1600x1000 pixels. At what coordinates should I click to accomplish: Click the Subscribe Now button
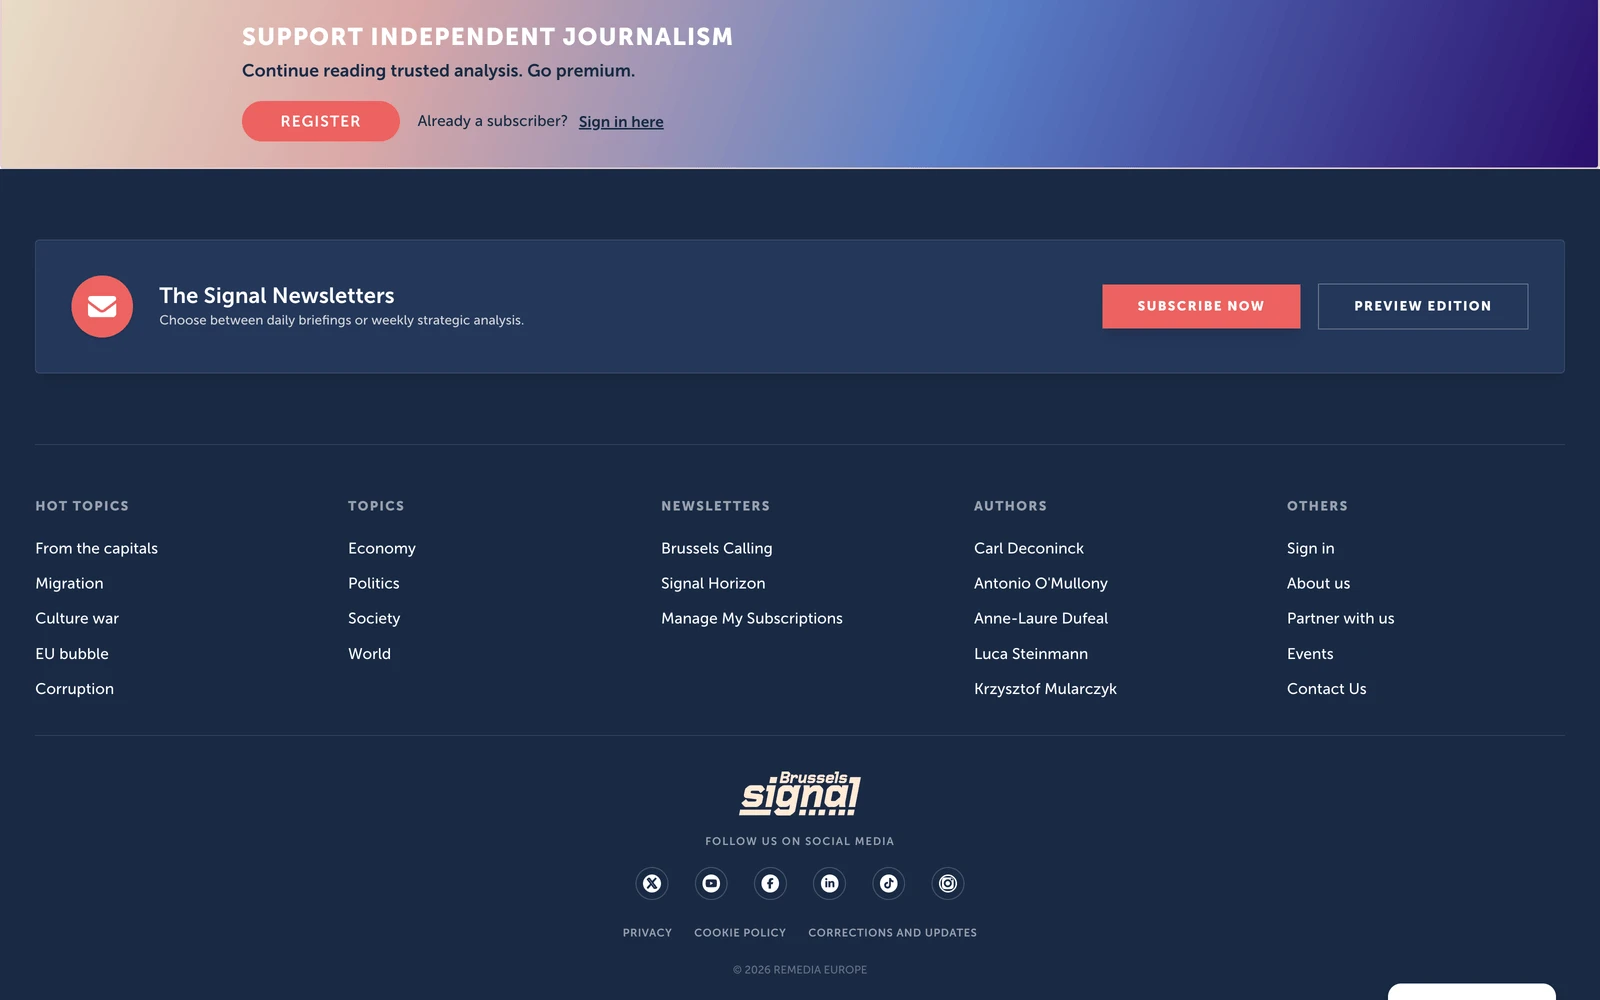click(x=1201, y=306)
